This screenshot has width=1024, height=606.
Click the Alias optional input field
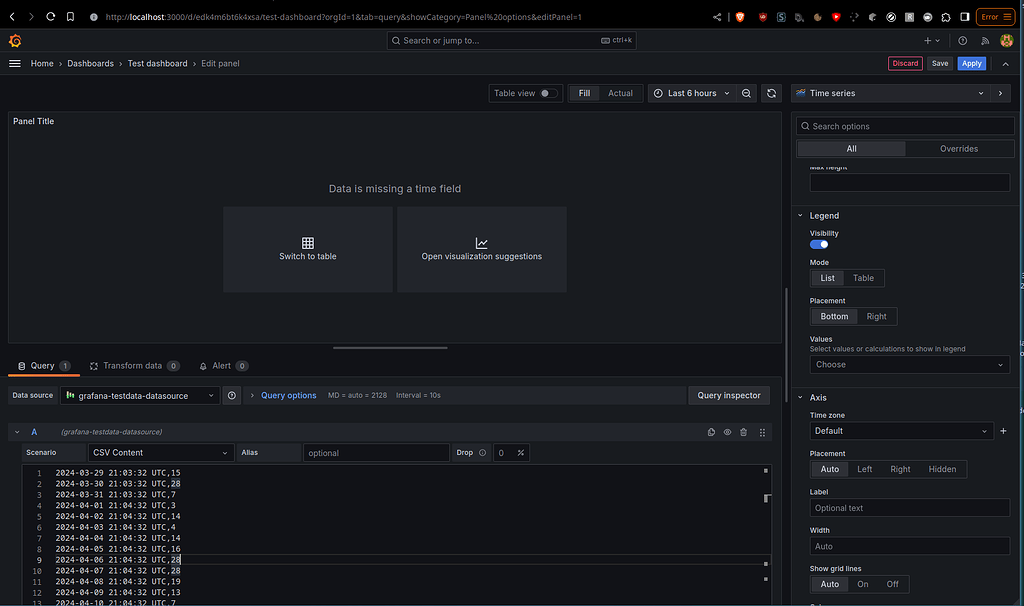click(376, 452)
